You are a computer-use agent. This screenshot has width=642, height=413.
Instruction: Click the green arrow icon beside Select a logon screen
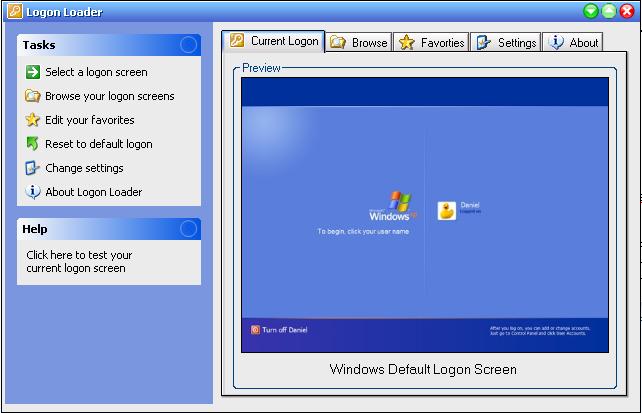[33, 72]
